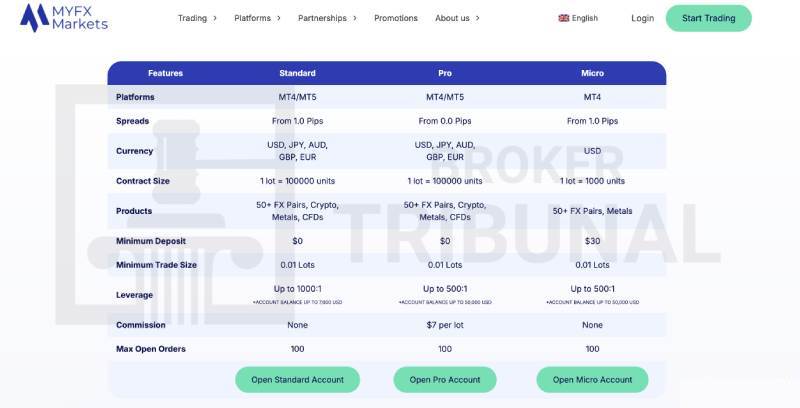Open the About us menu

452,18
